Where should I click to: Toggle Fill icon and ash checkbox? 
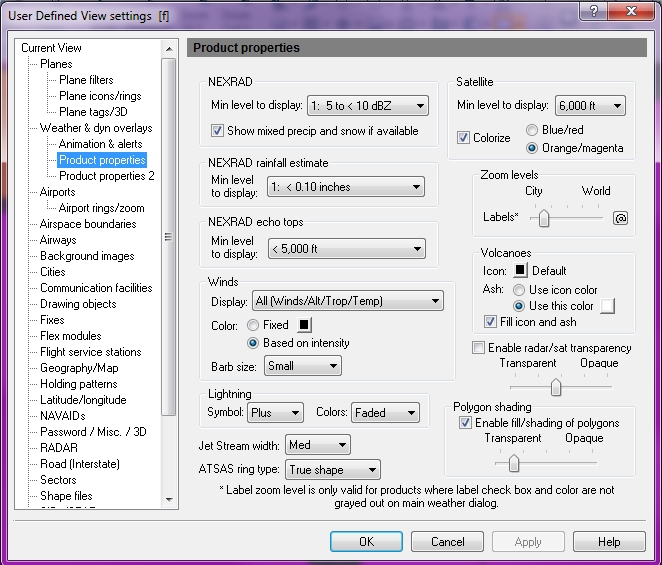click(490, 322)
